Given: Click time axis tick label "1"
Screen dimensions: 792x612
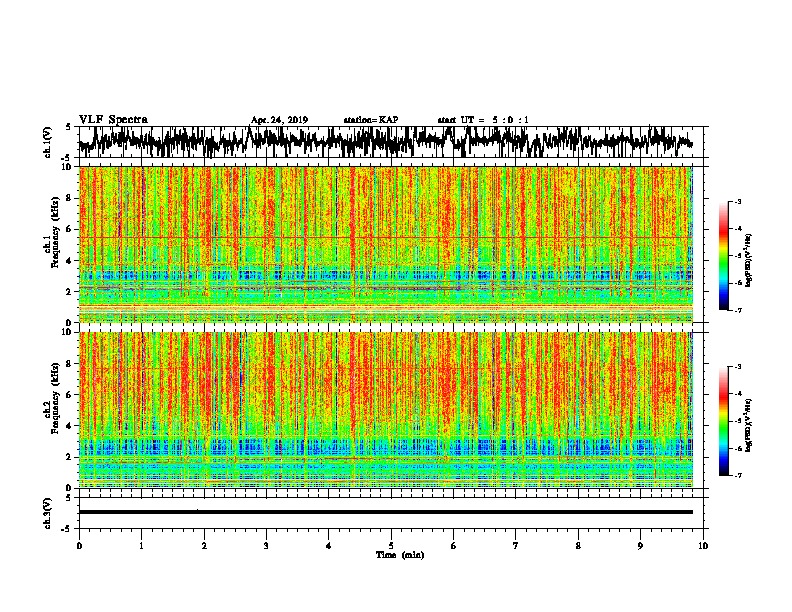Looking at the screenshot, I should 141,545.
